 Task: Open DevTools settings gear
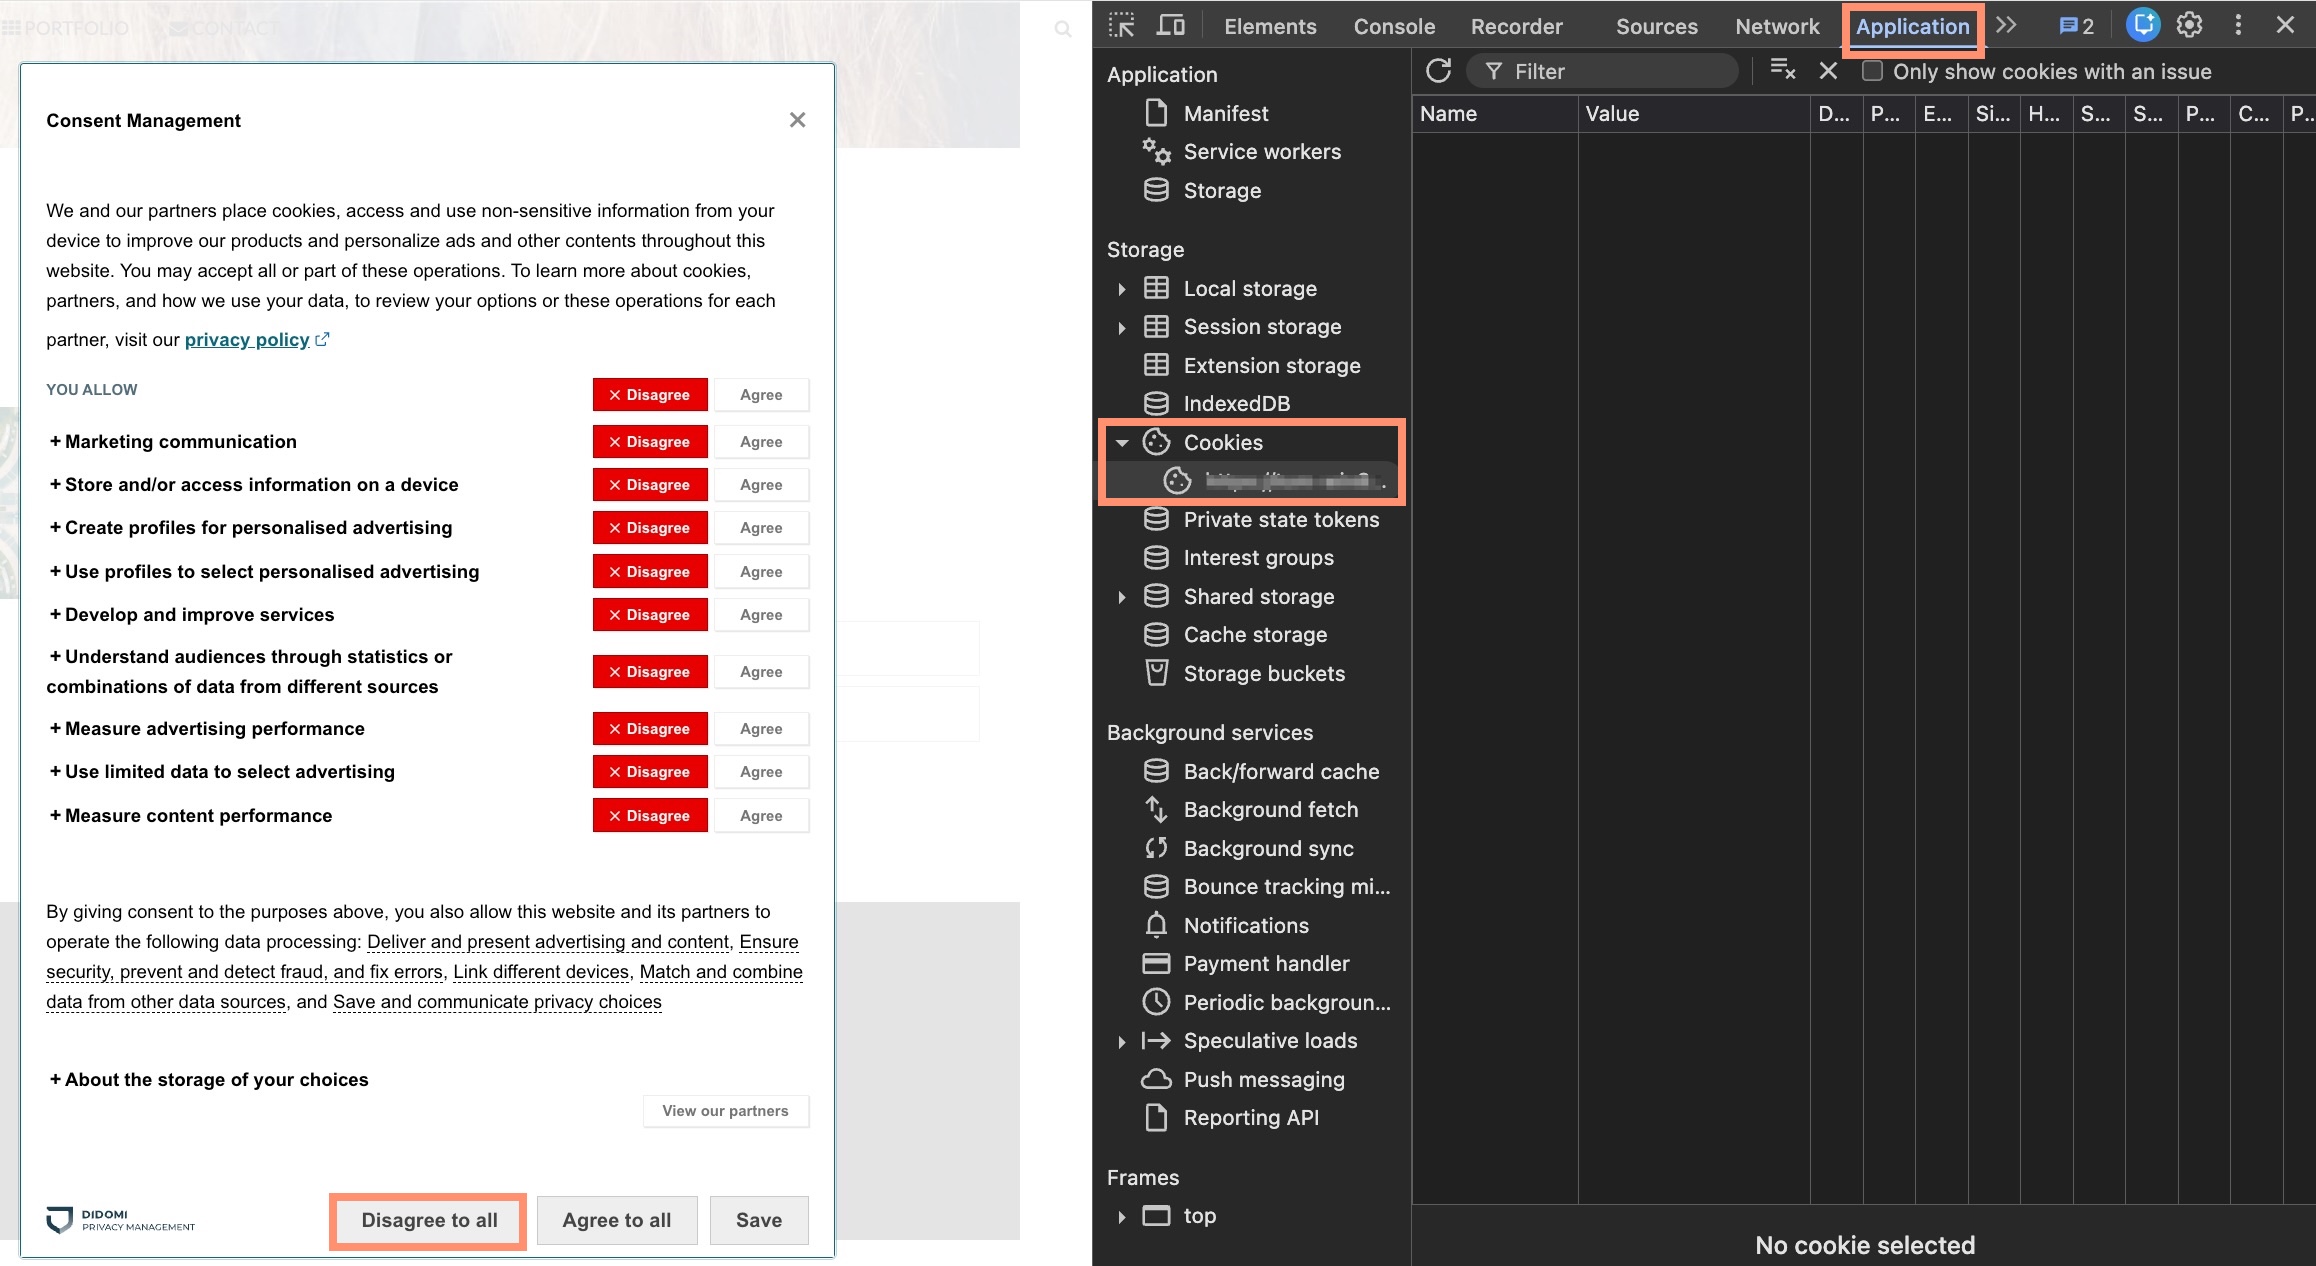coord(2189,25)
